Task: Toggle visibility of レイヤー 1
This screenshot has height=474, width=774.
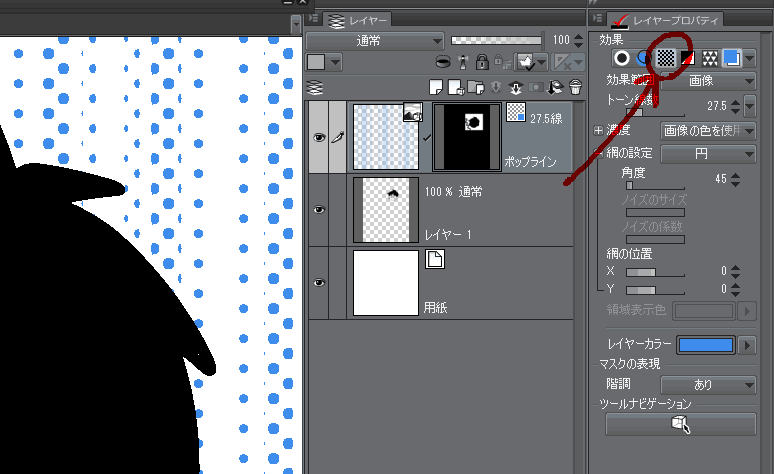Action: (319, 210)
